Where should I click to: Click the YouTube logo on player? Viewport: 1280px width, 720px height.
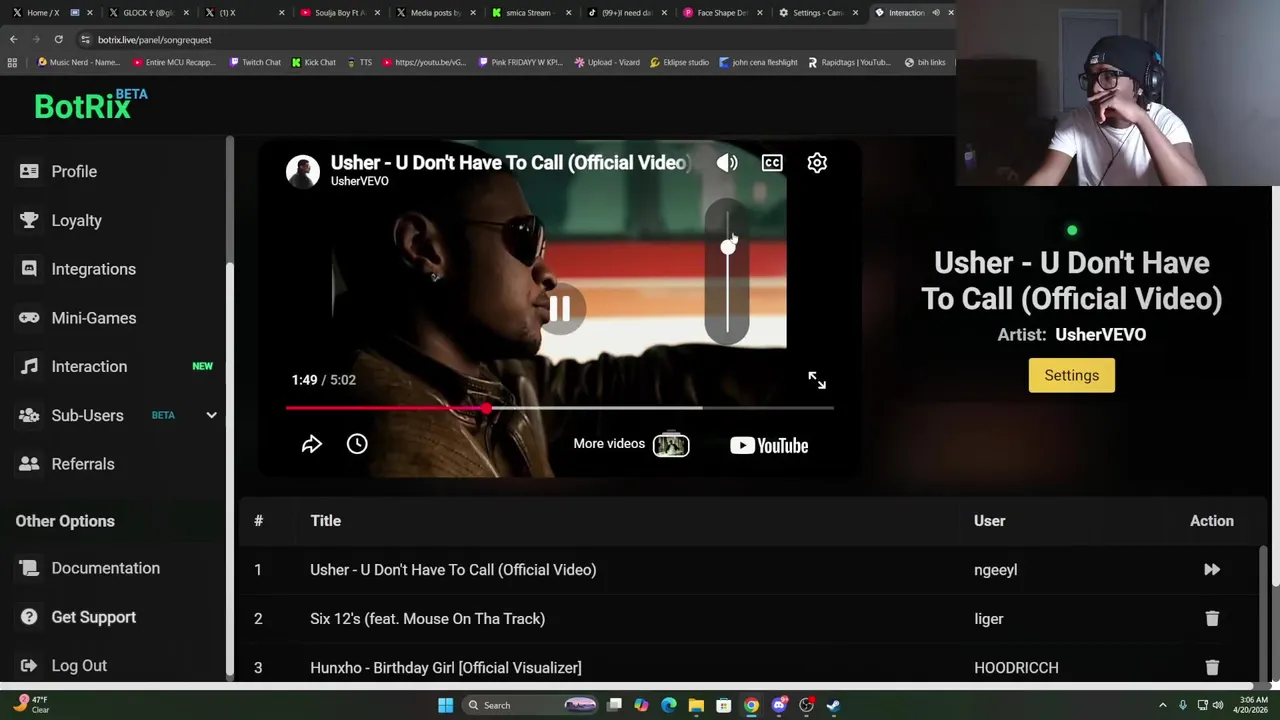coord(769,445)
